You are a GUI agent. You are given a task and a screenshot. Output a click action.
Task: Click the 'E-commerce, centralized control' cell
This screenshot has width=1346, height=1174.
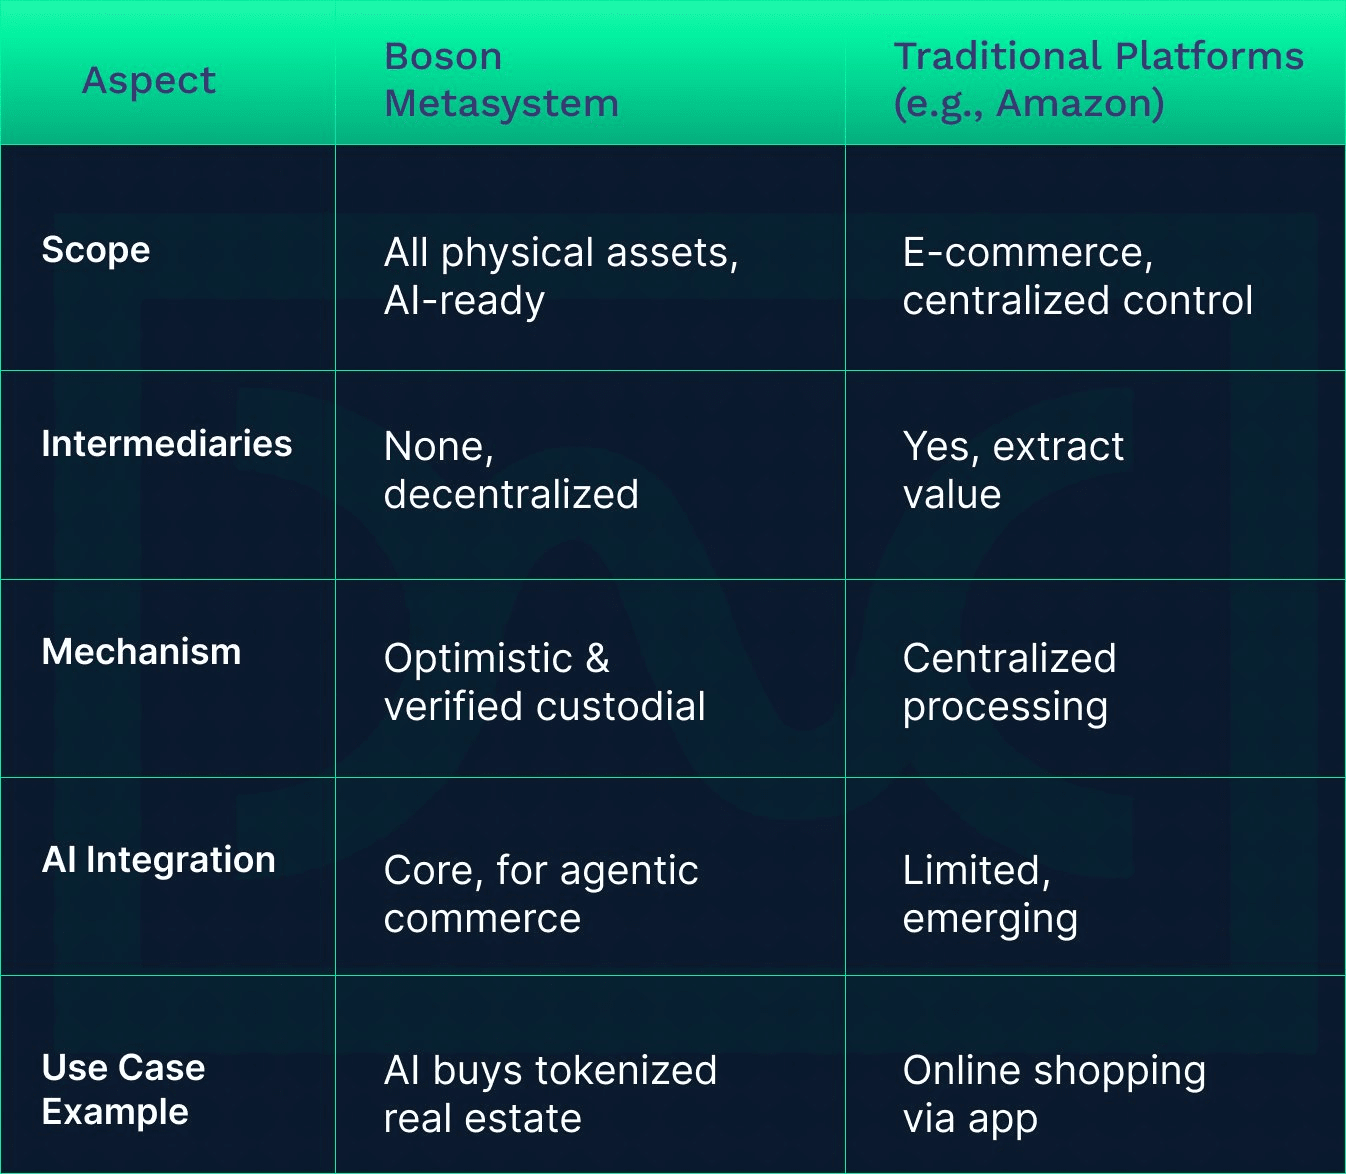(1077, 276)
